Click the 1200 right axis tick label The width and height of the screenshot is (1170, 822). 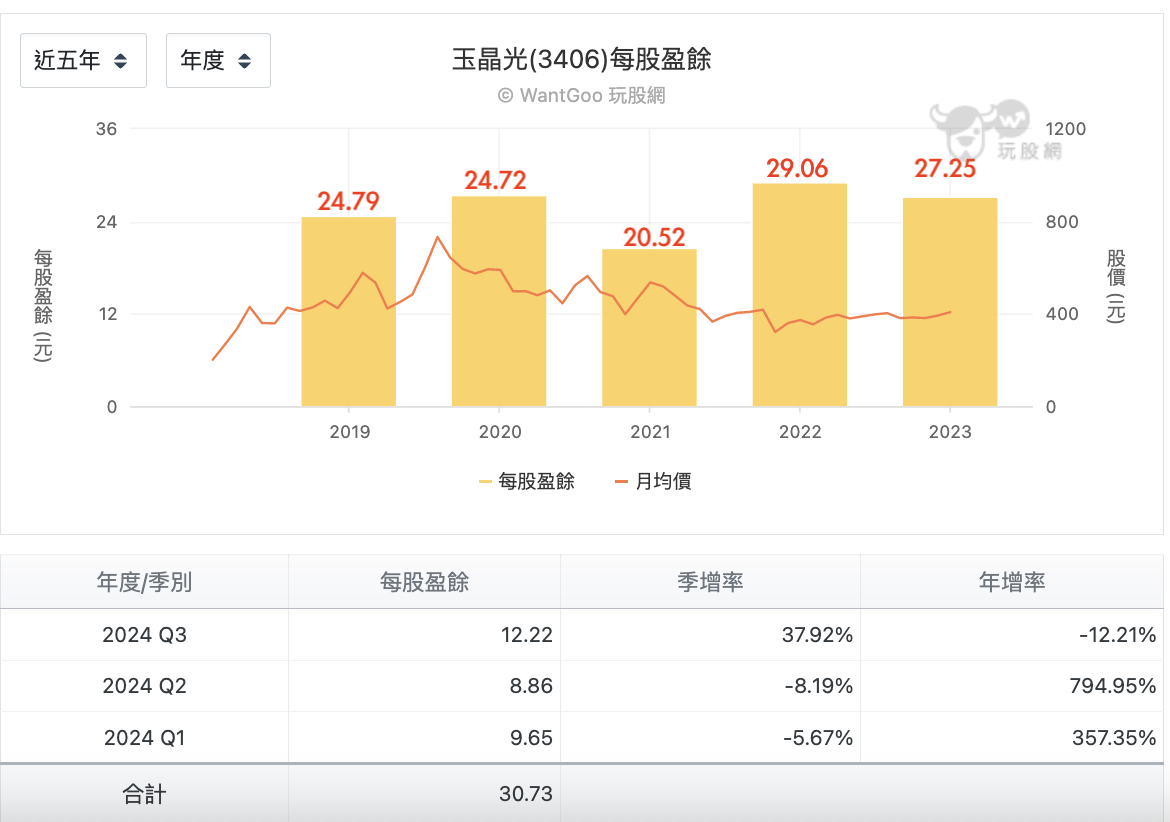tap(1065, 129)
